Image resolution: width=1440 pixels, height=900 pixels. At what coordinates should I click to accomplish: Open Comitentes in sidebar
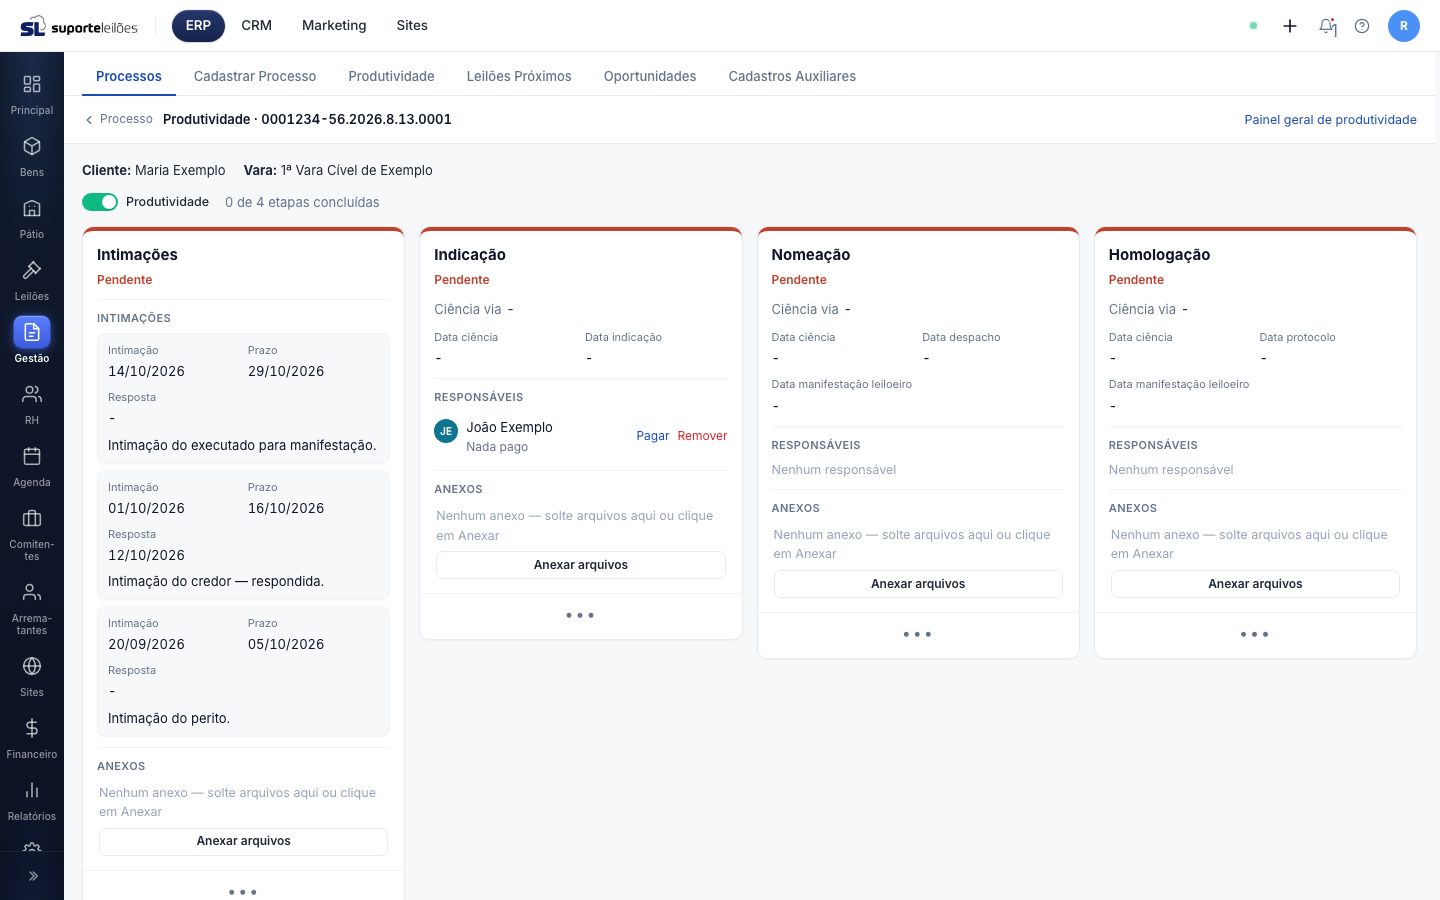pyautogui.click(x=32, y=534)
